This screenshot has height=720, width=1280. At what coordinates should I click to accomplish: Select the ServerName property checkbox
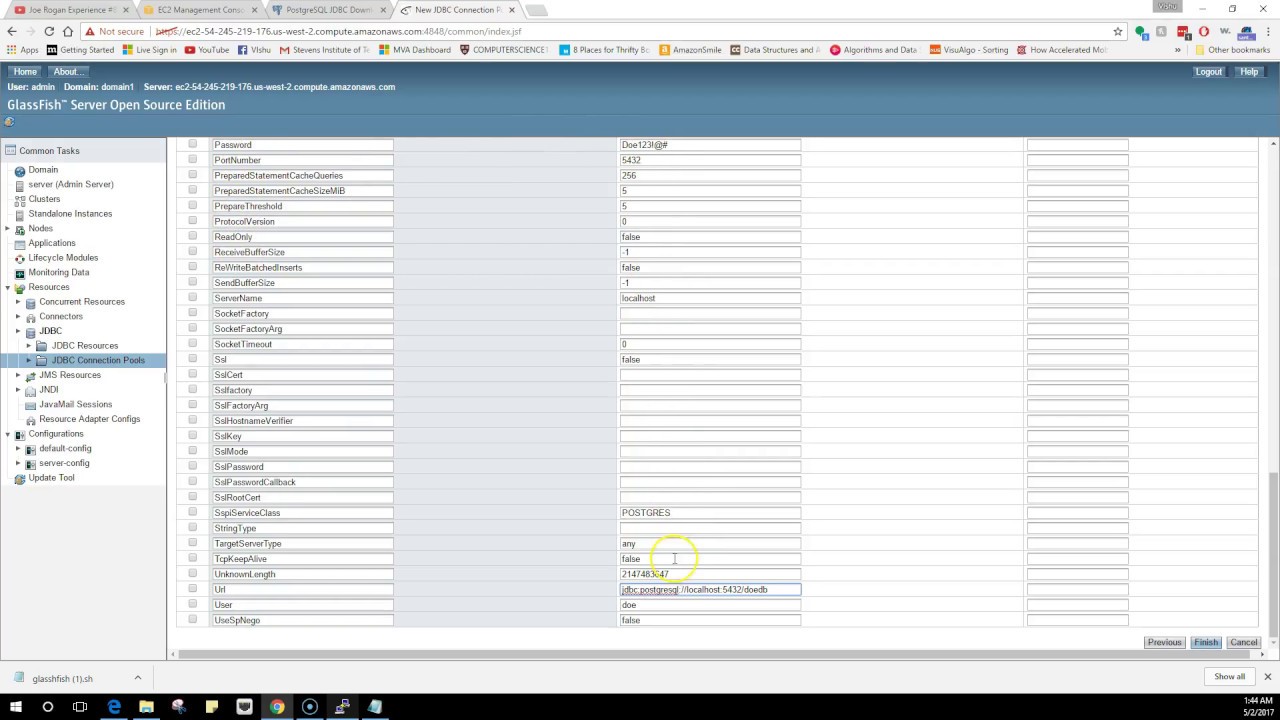(193, 297)
